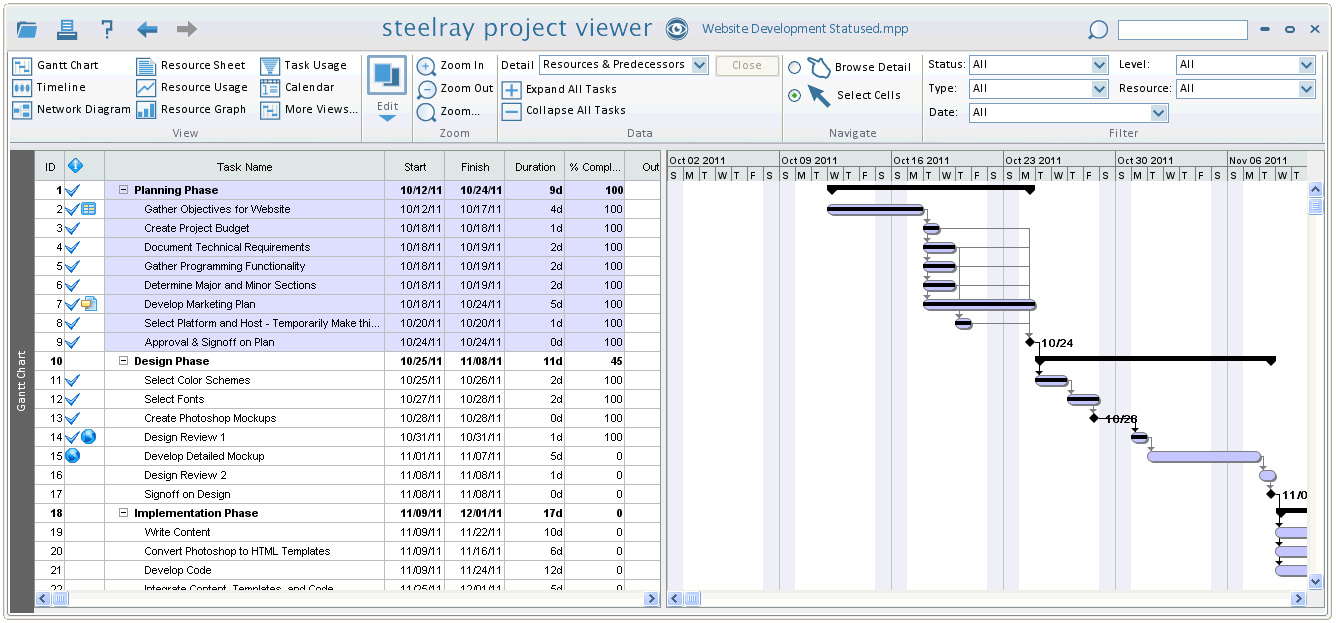Switch to Timeline view
This screenshot has width=1336, height=623.
click(49, 87)
